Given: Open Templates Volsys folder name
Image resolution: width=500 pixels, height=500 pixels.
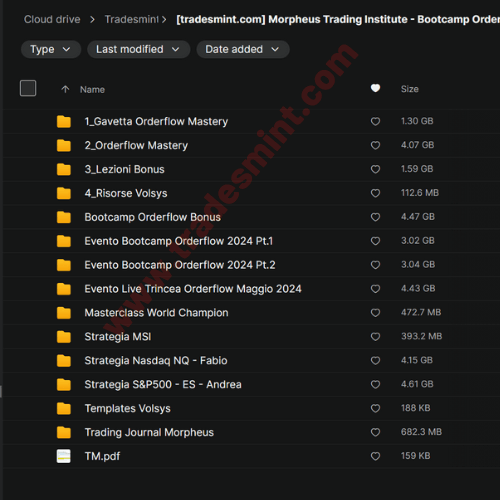Looking at the screenshot, I should pyautogui.click(x=127, y=409).
